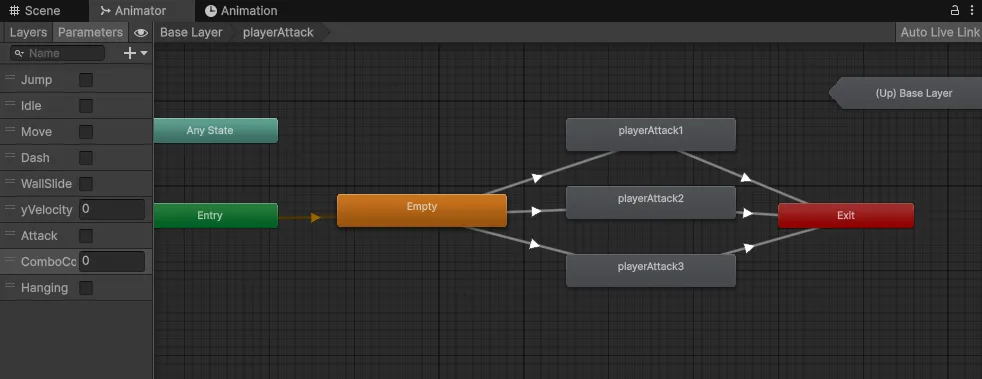This screenshot has width=982, height=379.
Task: Select the playerAttack2 state node
Action: click(x=651, y=202)
